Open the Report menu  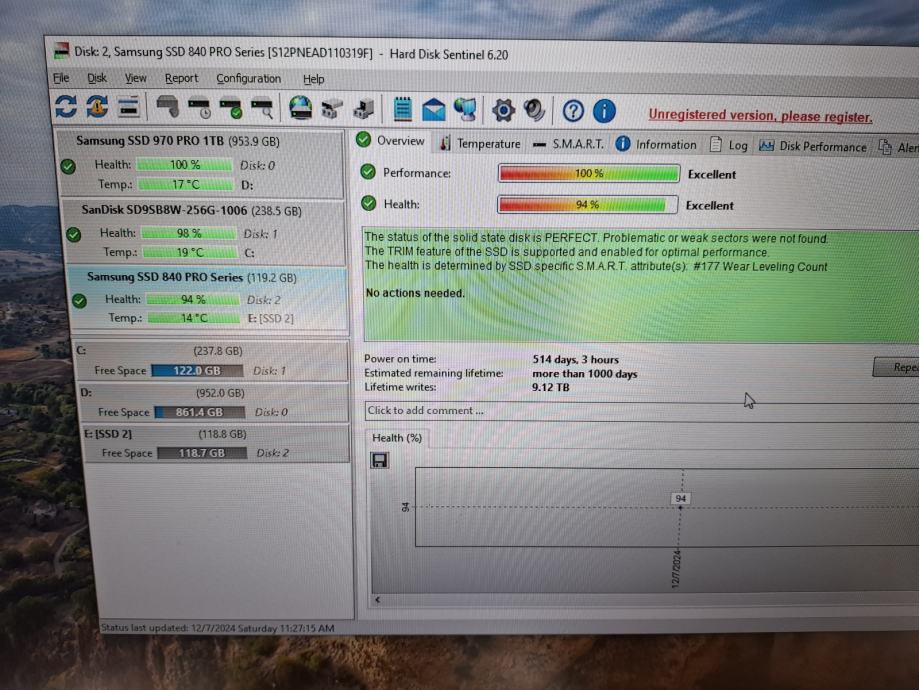181,78
